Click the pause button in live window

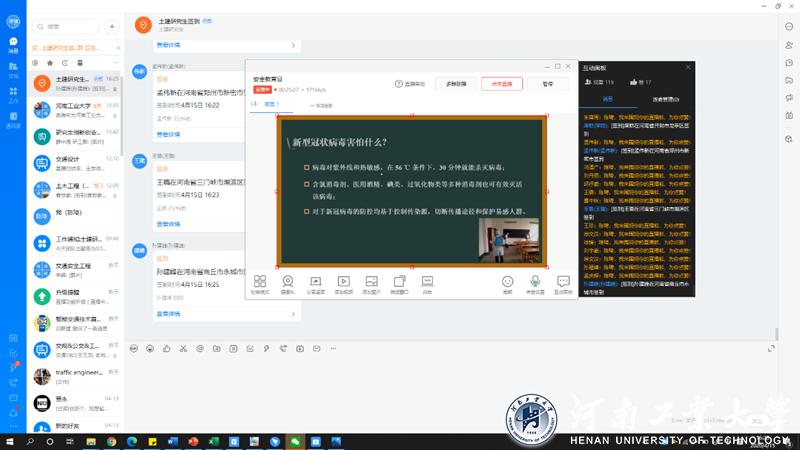click(x=548, y=84)
